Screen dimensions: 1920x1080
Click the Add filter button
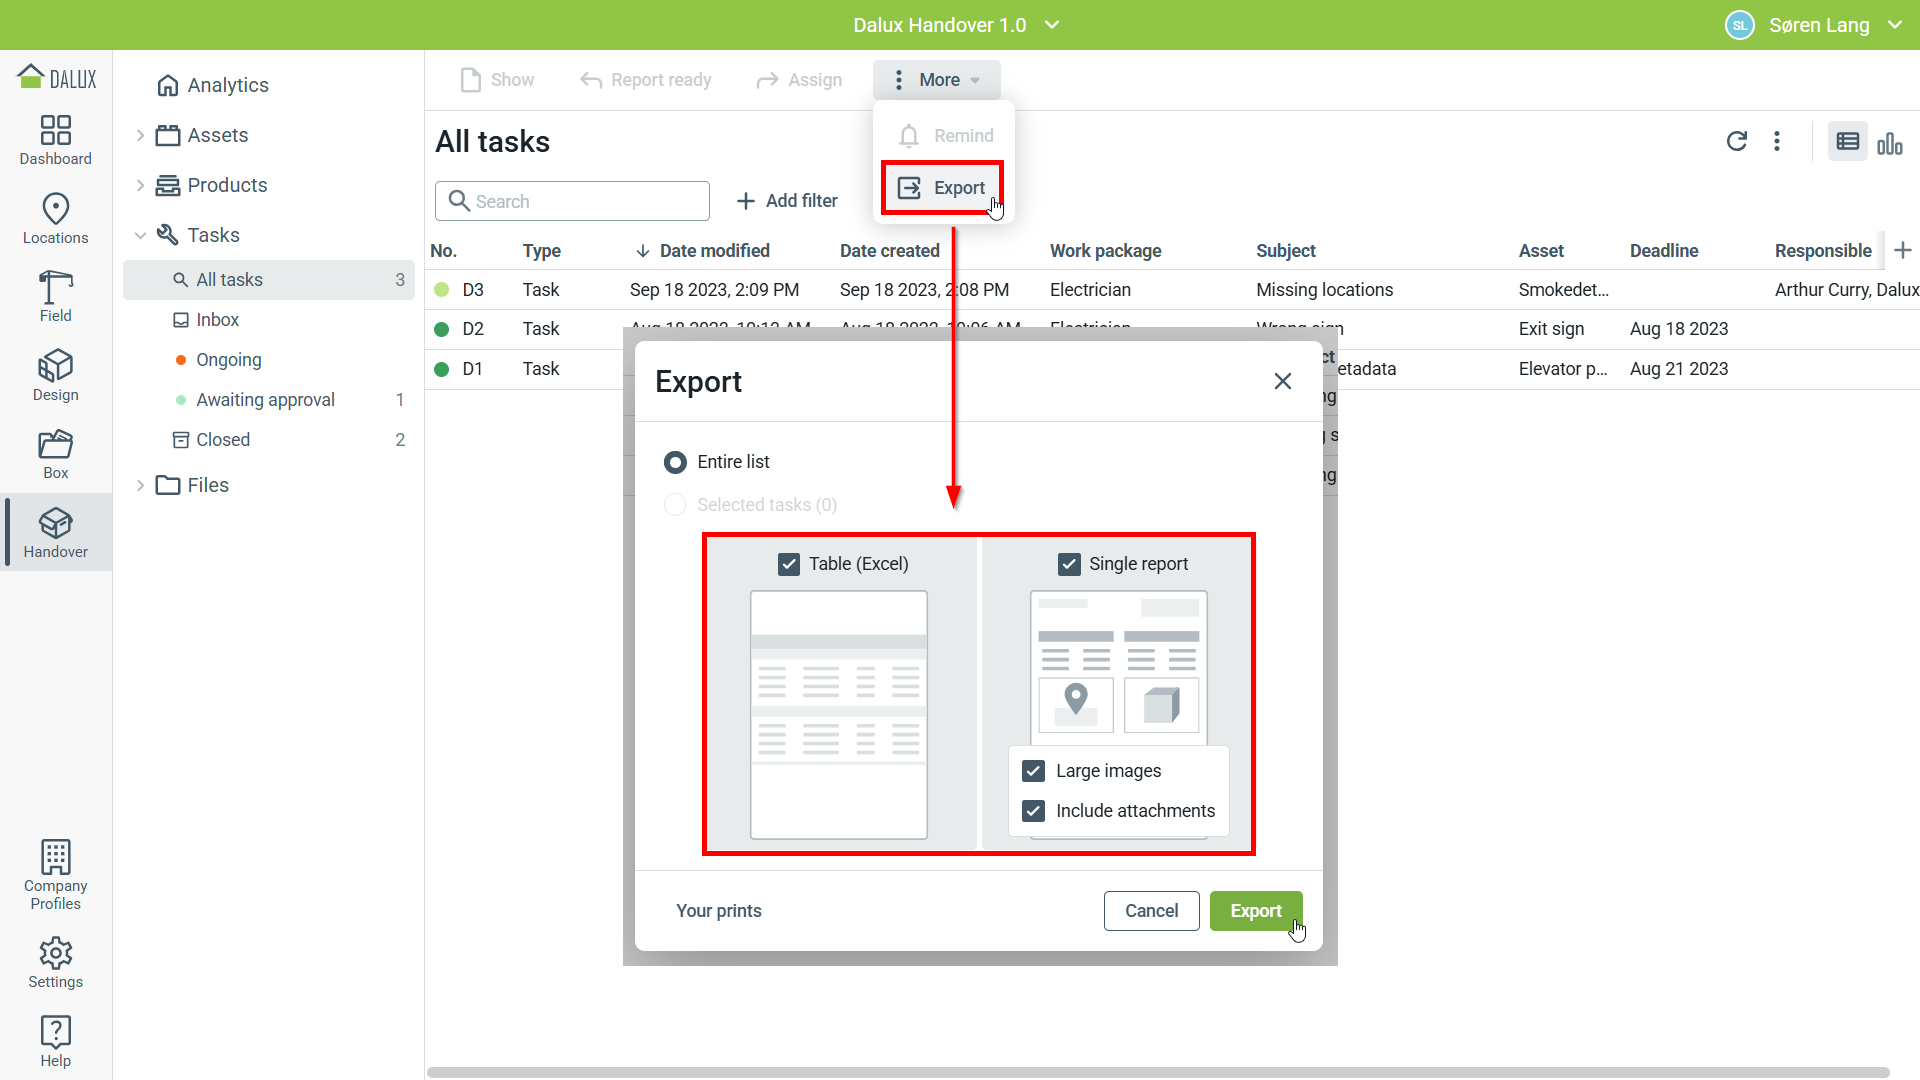tap(787, 201)
